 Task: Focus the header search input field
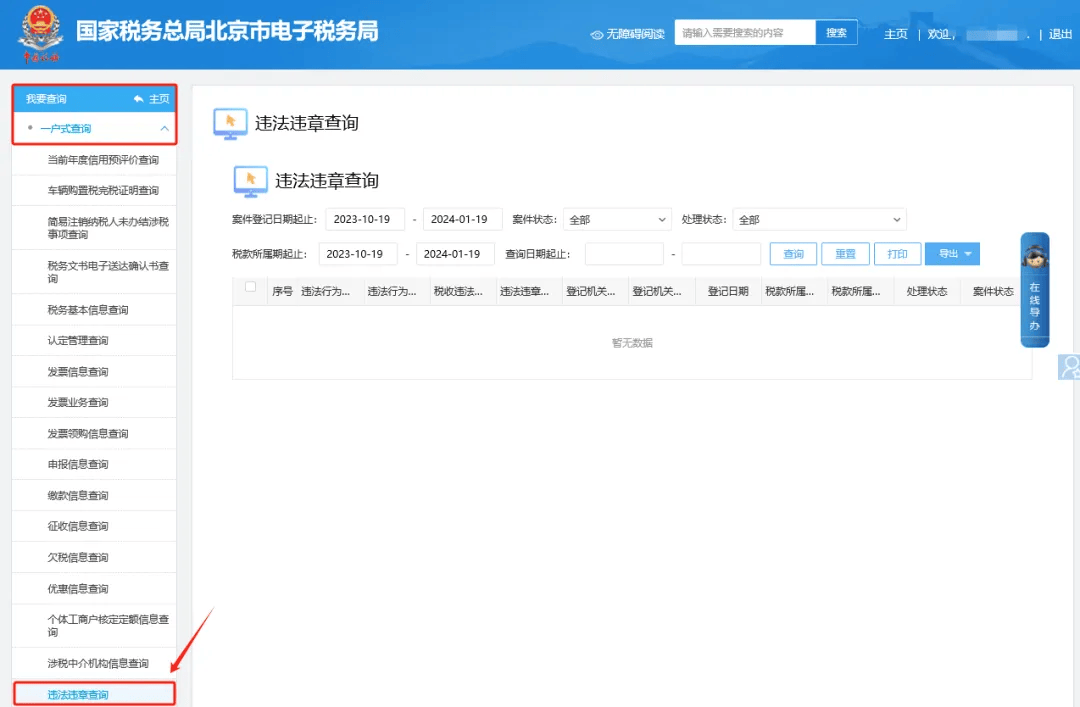(745, 32)
